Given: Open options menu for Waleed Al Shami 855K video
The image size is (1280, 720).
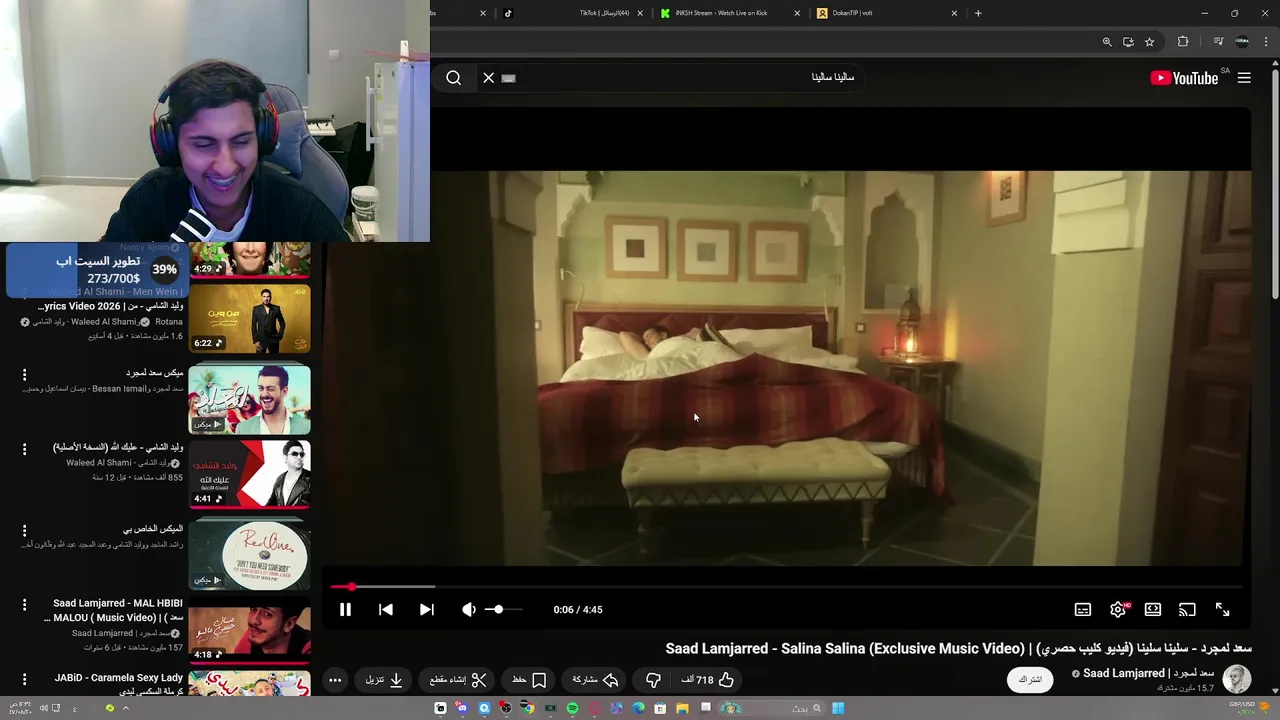Looking at the screenshot, I should pyautogui.click(x=25, y=450).
